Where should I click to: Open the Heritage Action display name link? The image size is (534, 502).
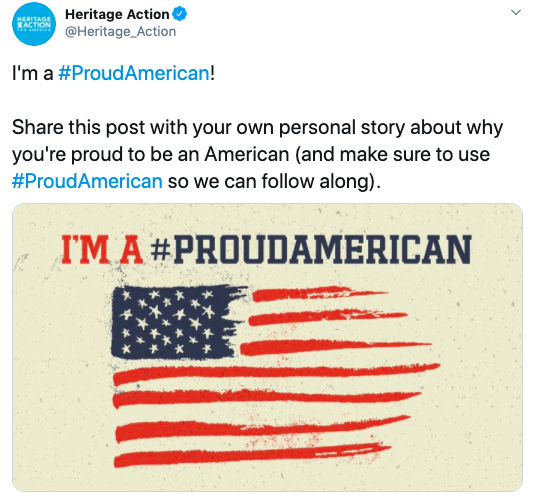[117, 14]
